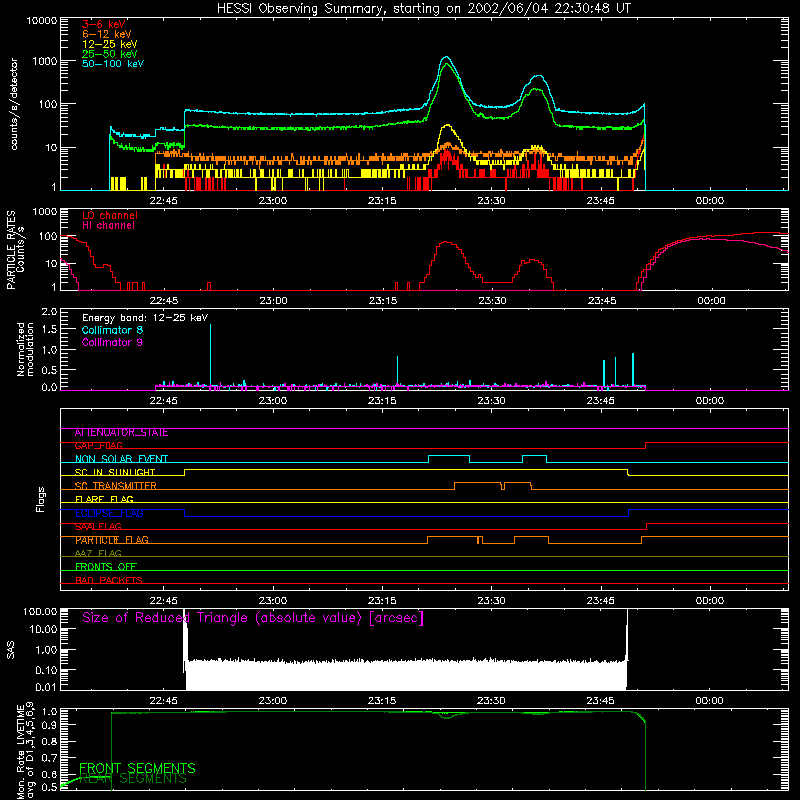Click the 'ATTENUATOR_STATE' flag label
The height and width of the screenshot is (800, 800).
121,433
